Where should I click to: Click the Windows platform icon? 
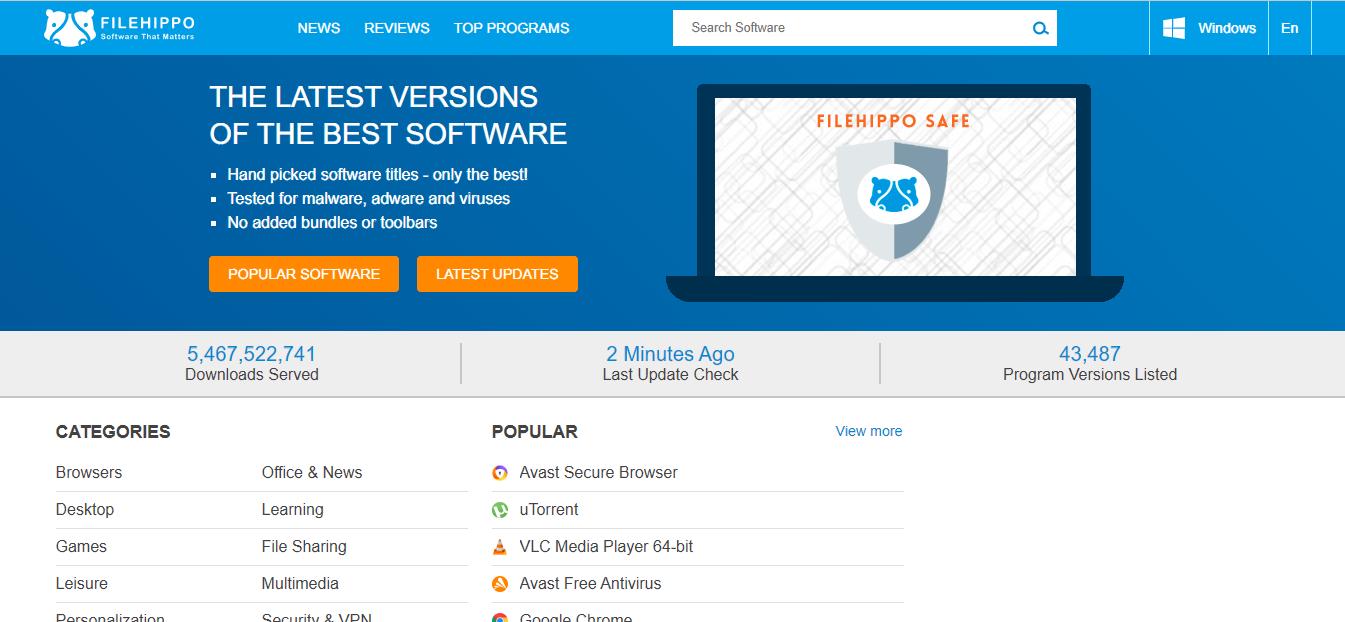[x=1174, y=28]
